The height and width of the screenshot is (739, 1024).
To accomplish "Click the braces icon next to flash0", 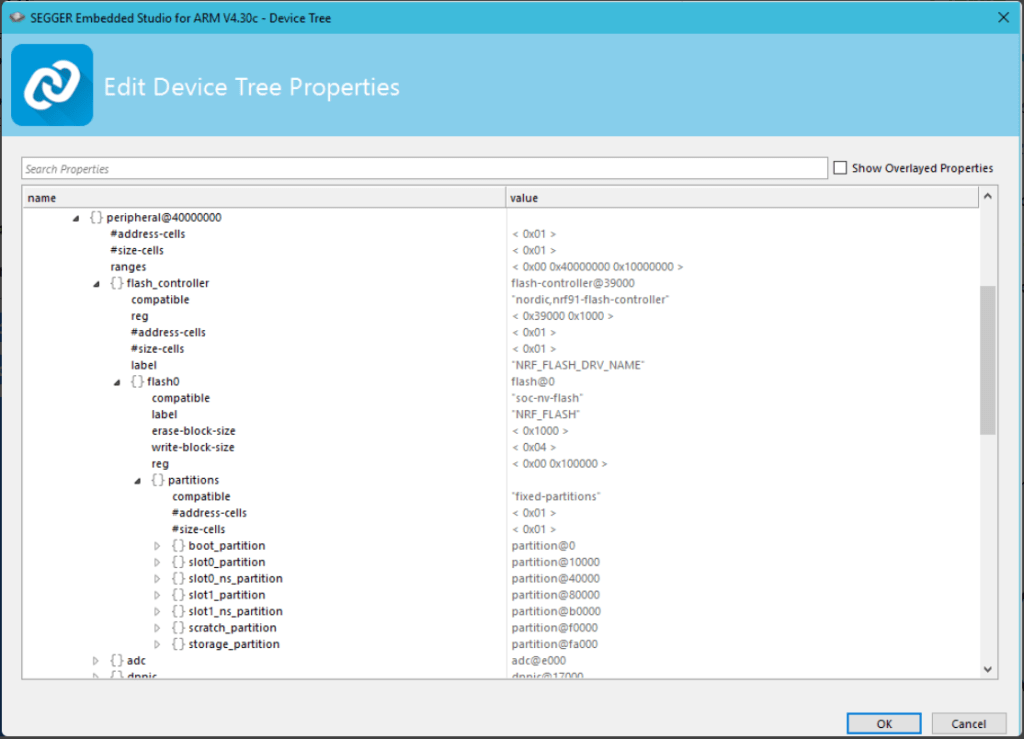I will (x=138, y=382).
